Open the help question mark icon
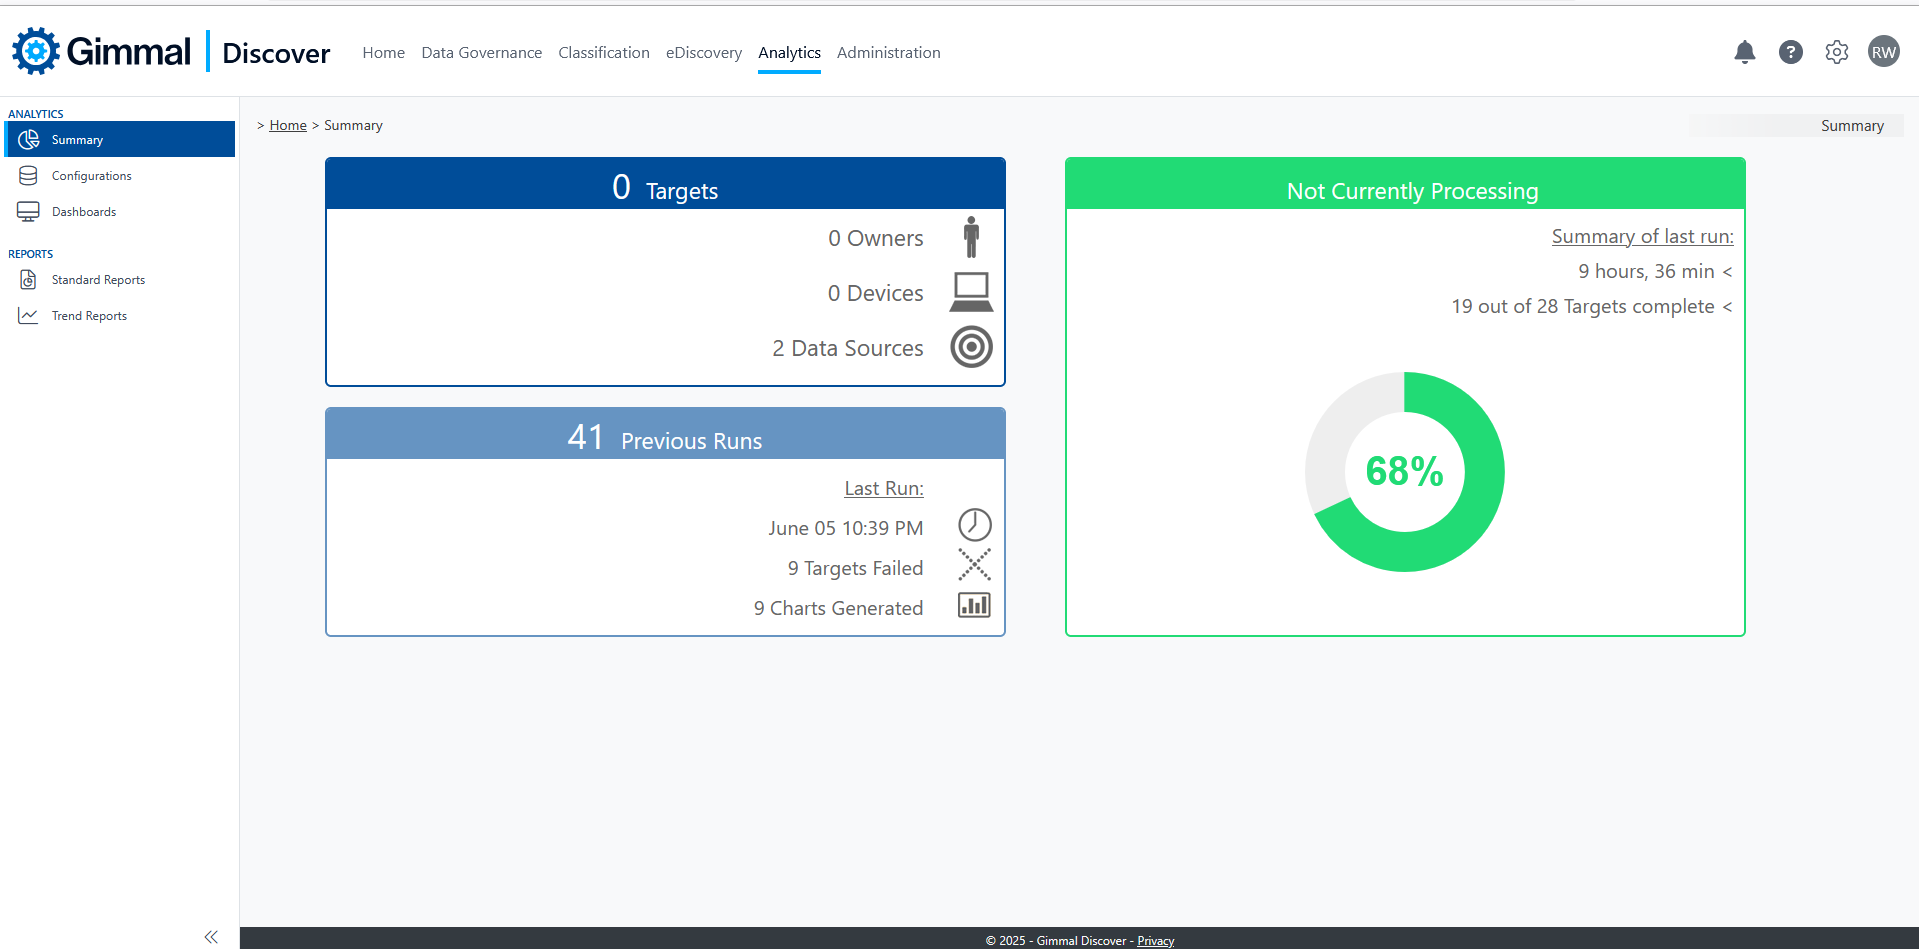 tap(1790, 52)
